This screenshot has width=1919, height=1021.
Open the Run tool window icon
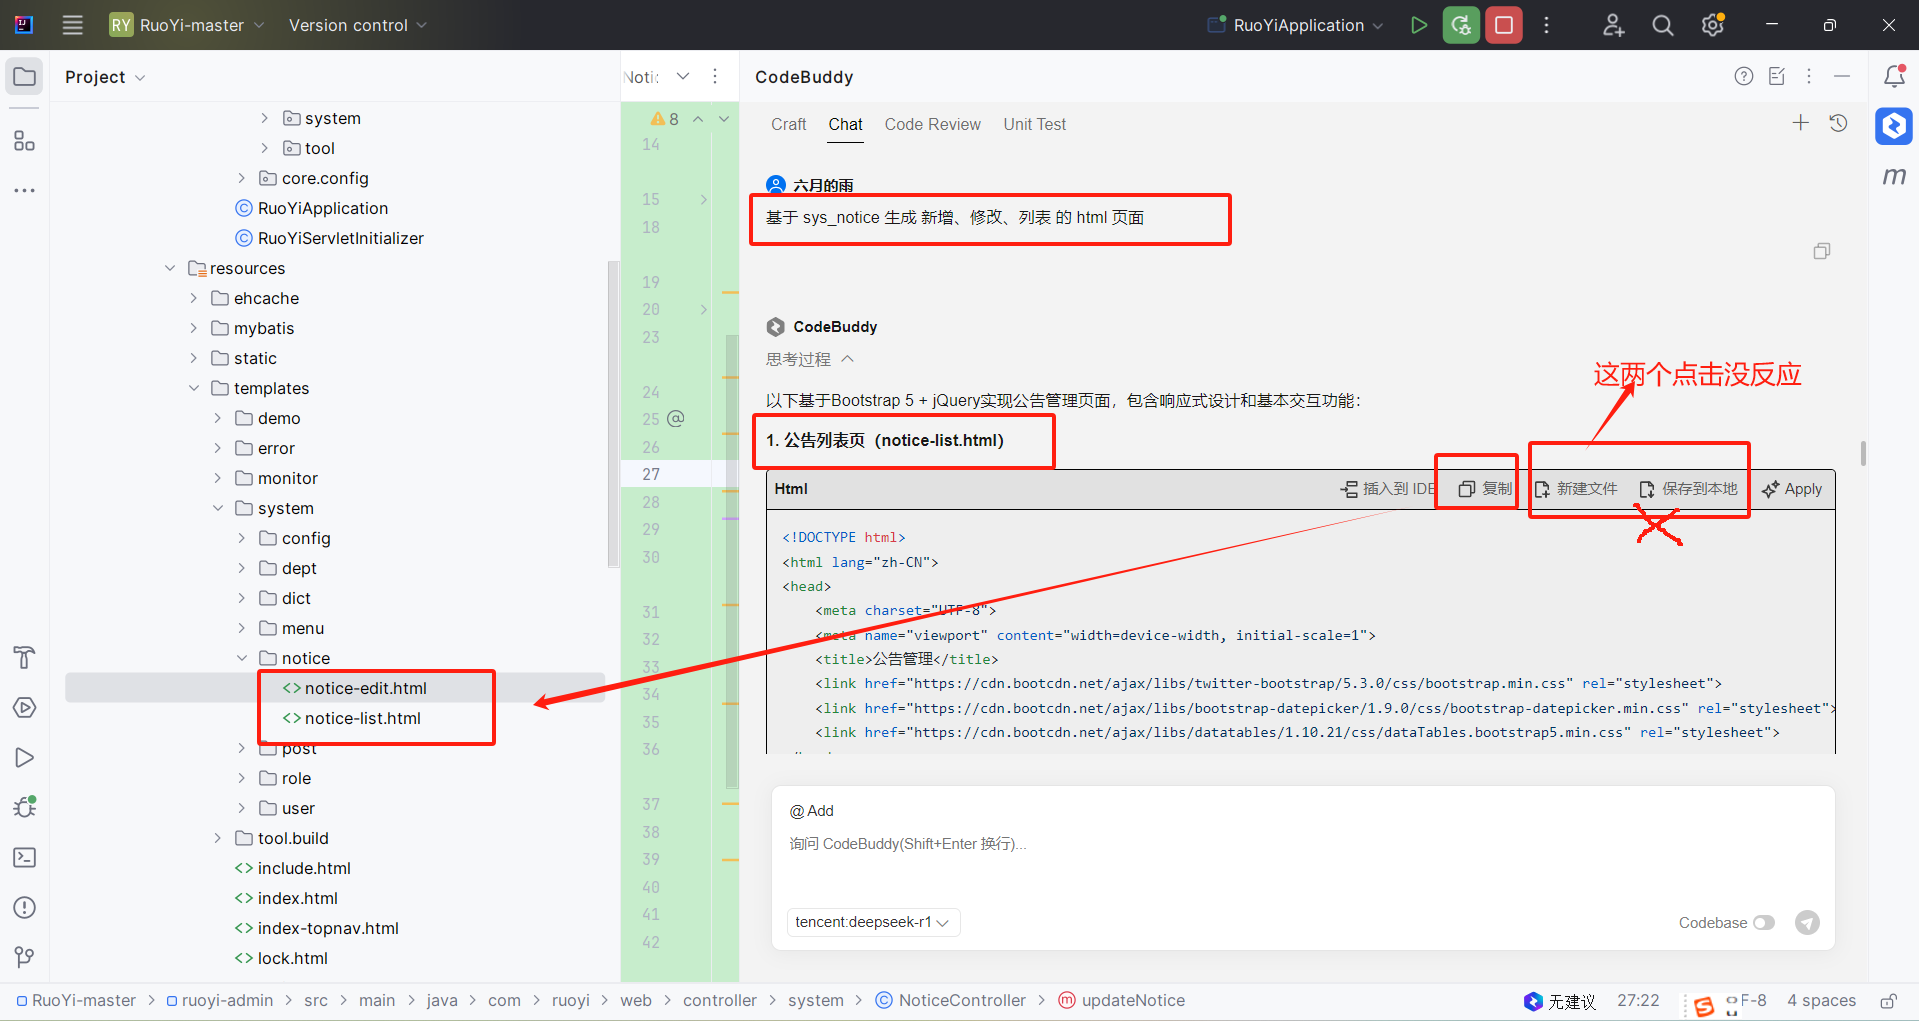[x=25, y=758]
